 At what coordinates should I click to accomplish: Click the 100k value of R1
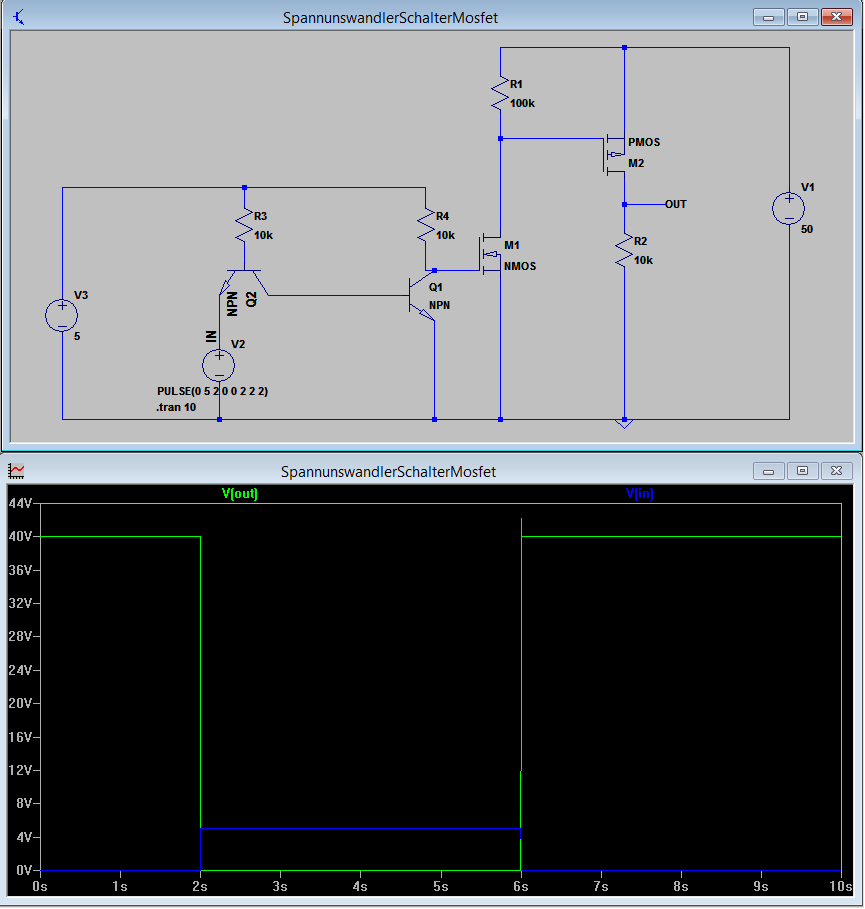click(522, 103)
